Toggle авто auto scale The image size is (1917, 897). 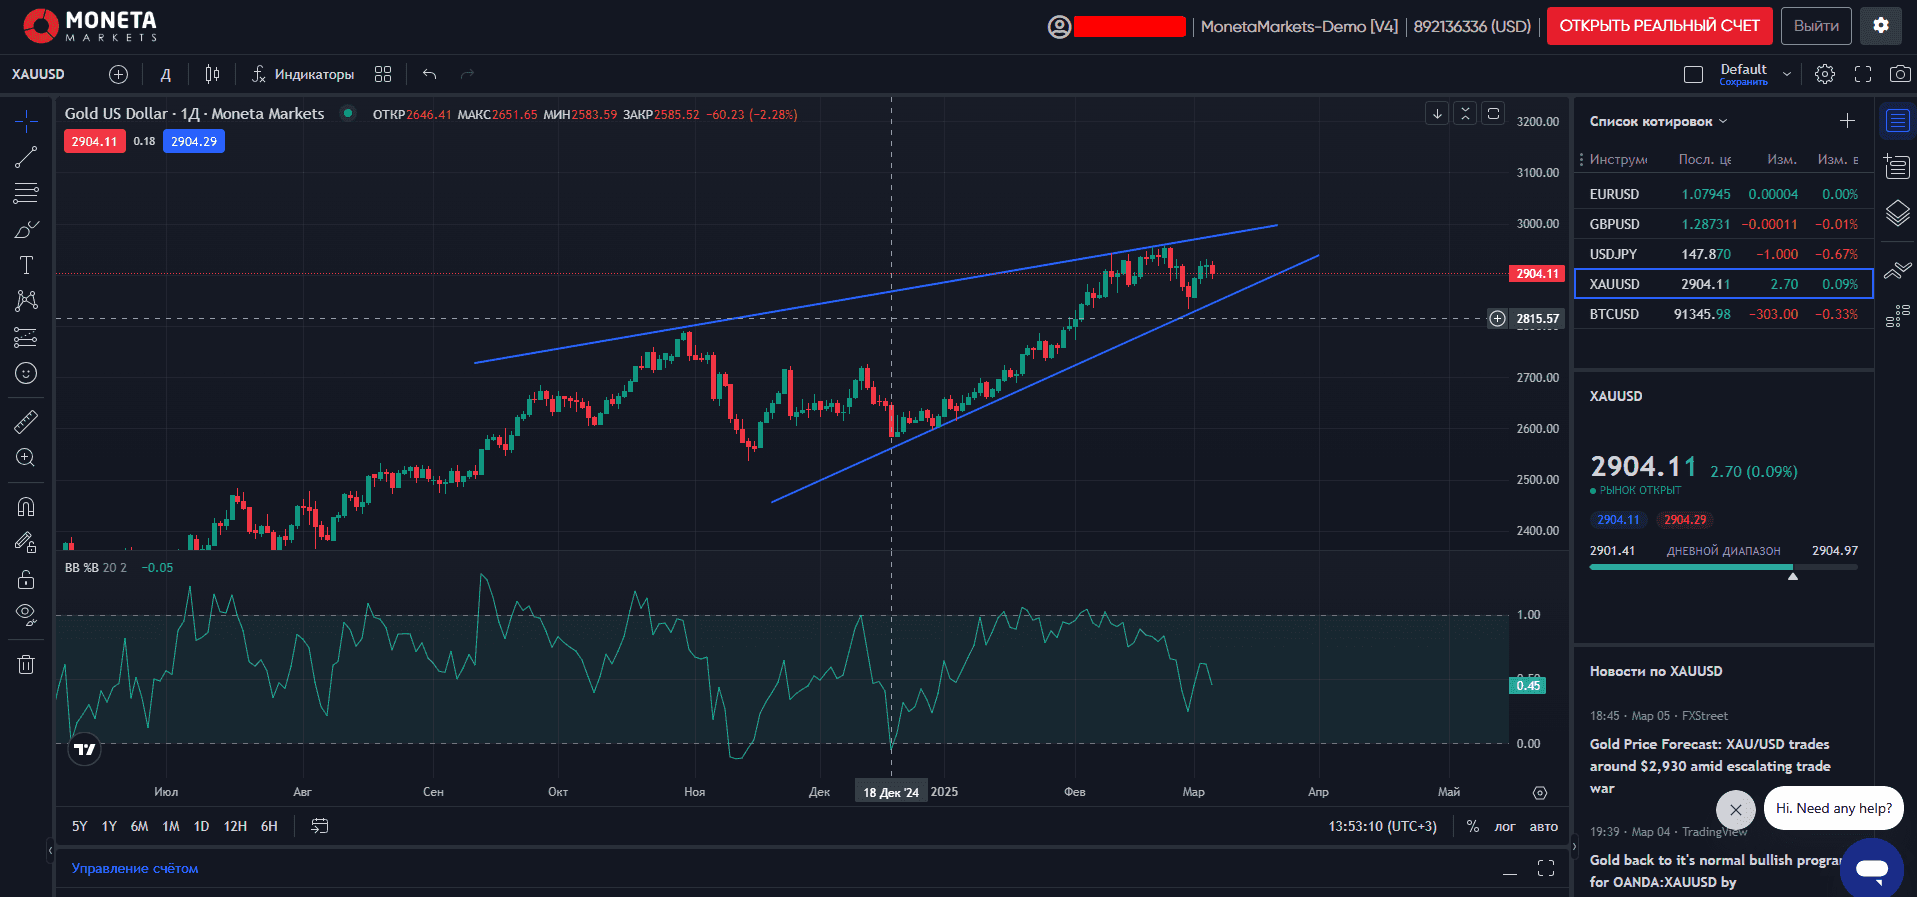1544,826
